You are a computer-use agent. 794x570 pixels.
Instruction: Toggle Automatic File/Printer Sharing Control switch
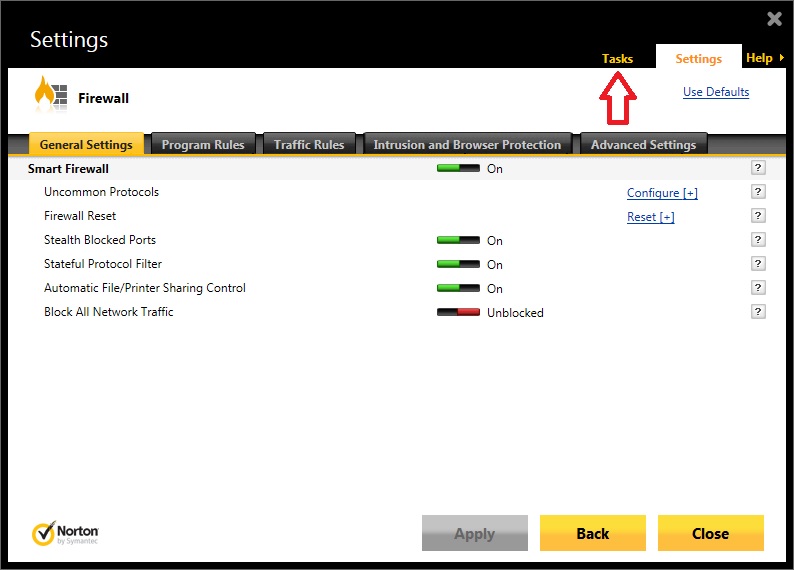(458, 288)
